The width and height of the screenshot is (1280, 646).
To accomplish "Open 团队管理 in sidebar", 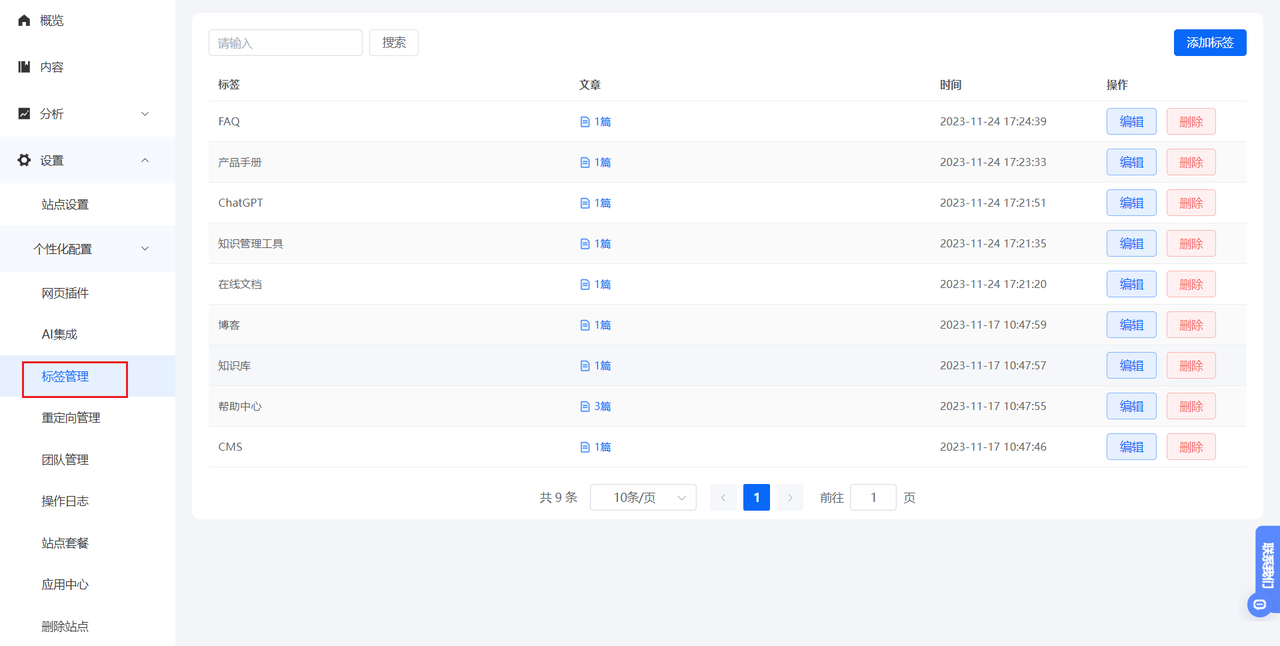I will (x=65, y=460).
